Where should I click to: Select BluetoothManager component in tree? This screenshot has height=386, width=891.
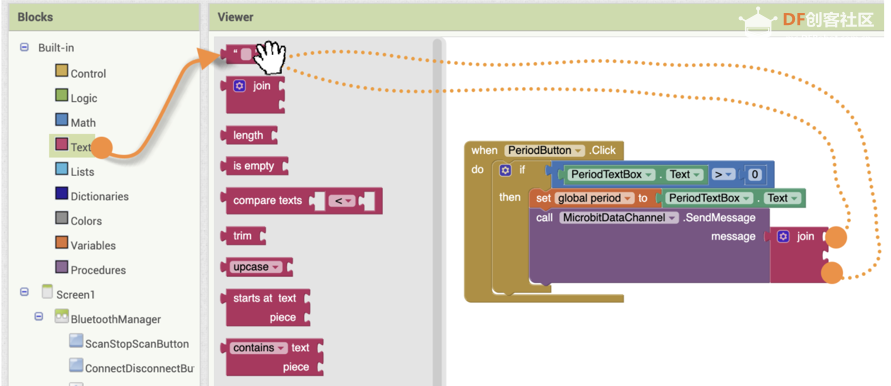(115, 319)
